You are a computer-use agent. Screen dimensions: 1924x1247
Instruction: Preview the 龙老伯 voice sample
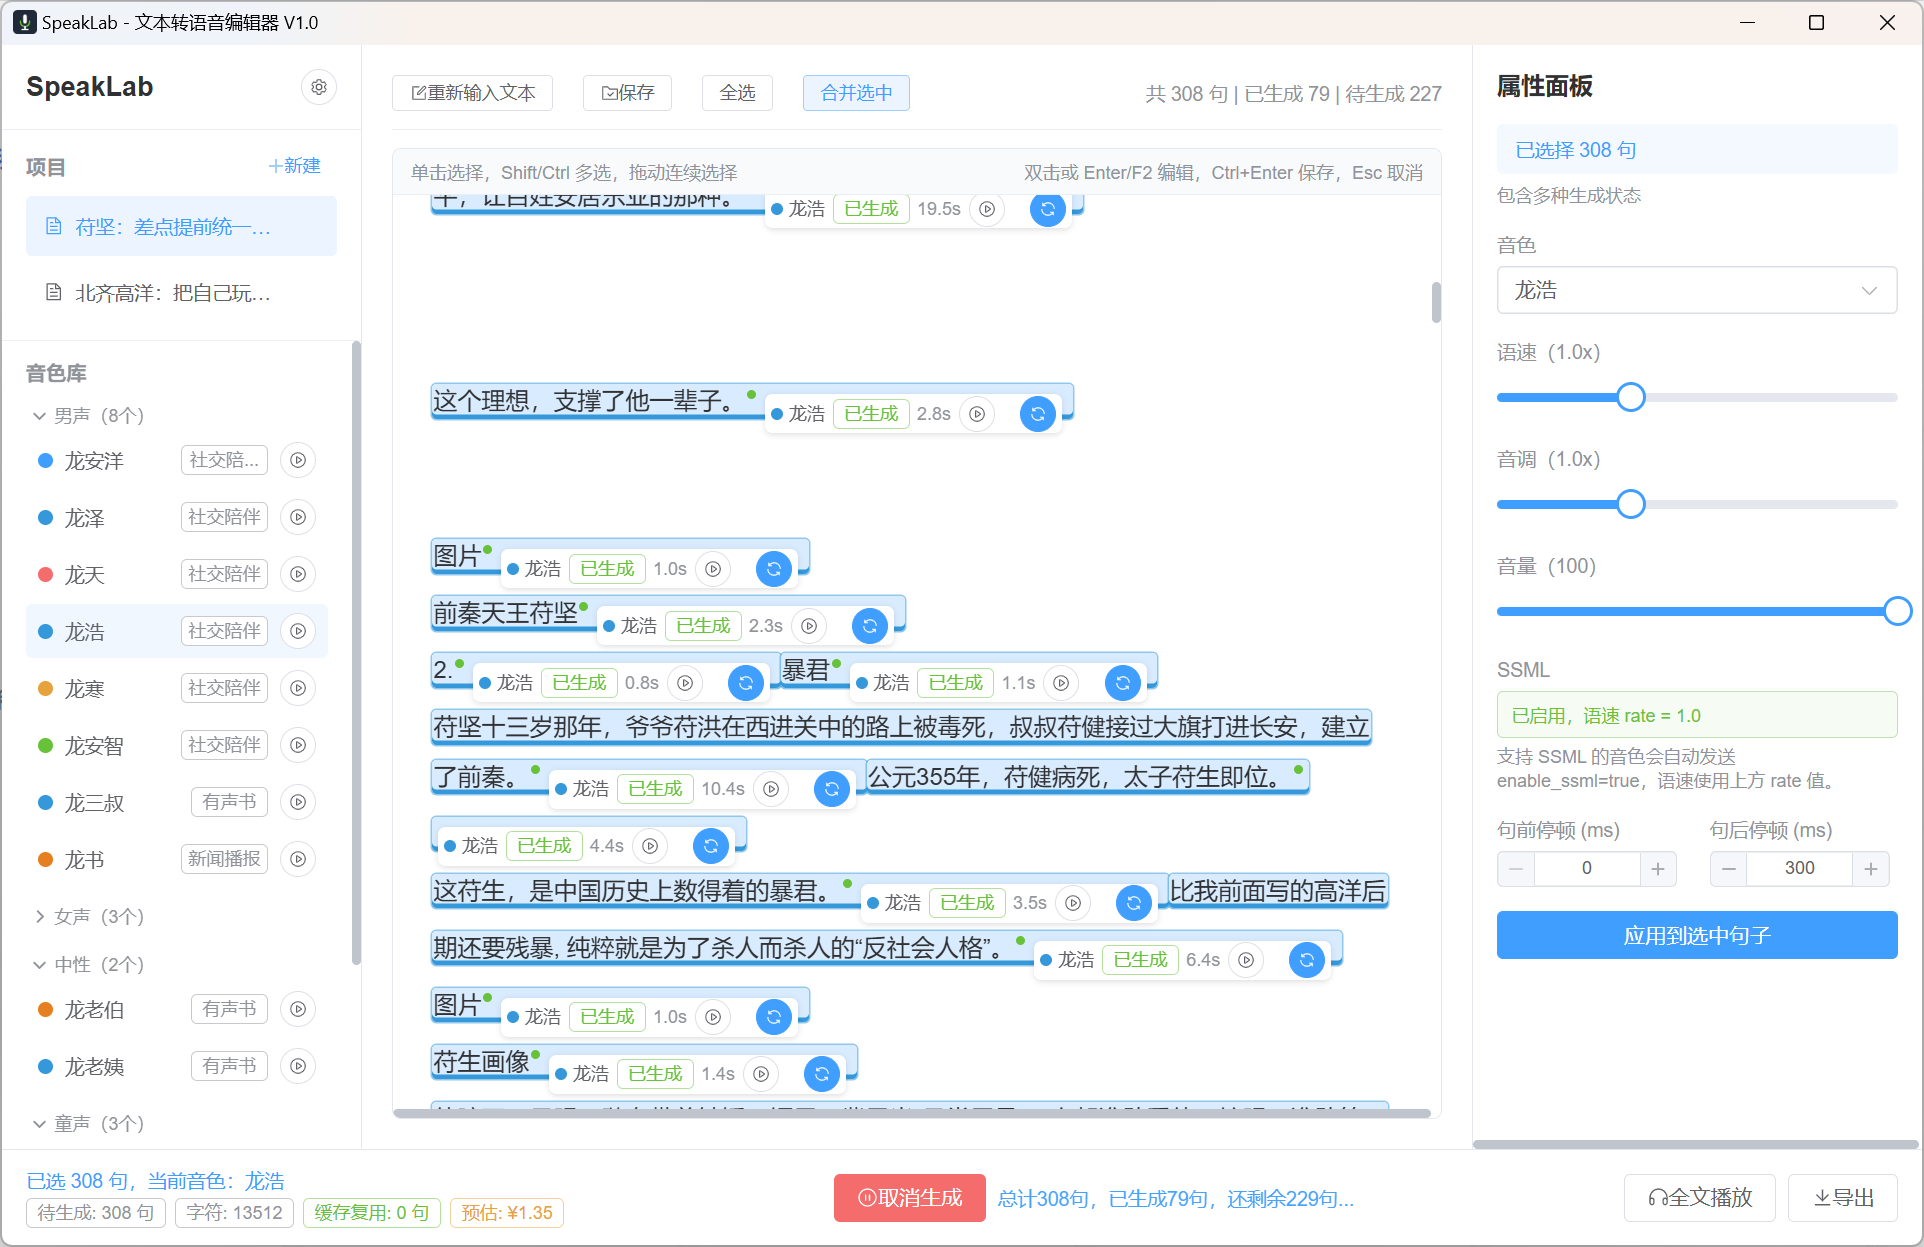pyautogui.click(x=298, y=1009)
